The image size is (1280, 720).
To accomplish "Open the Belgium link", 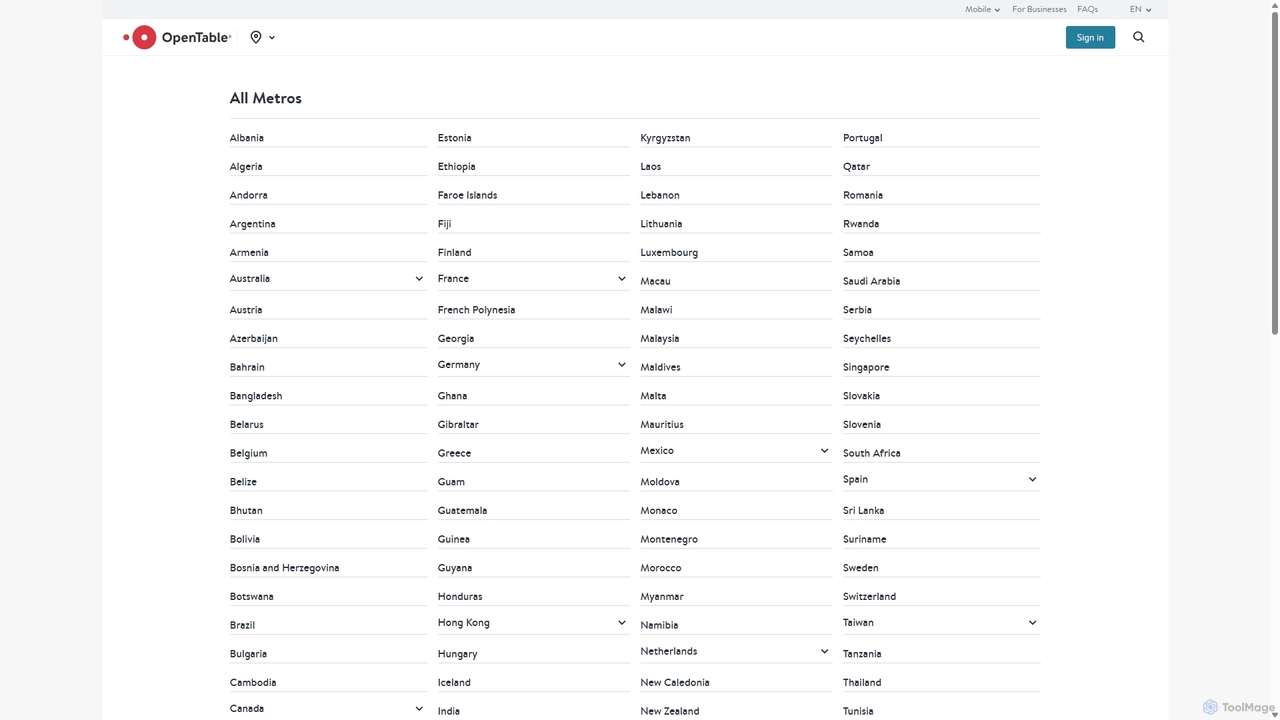I will click(x=248, y=454).
